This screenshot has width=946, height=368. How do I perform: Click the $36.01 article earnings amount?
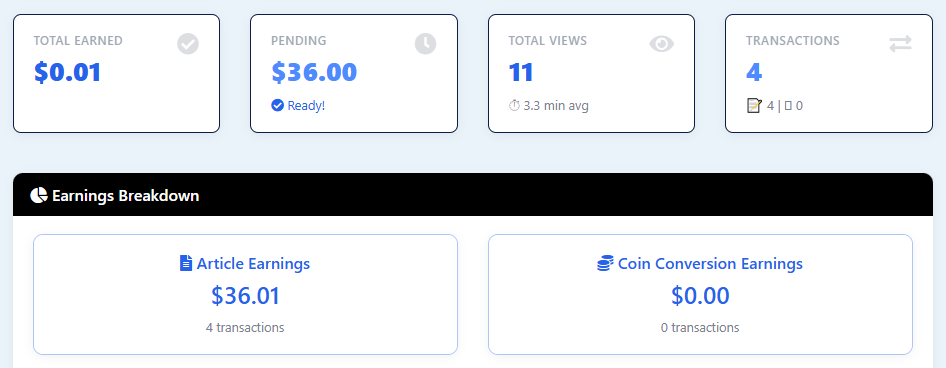(x=246, y=296)
